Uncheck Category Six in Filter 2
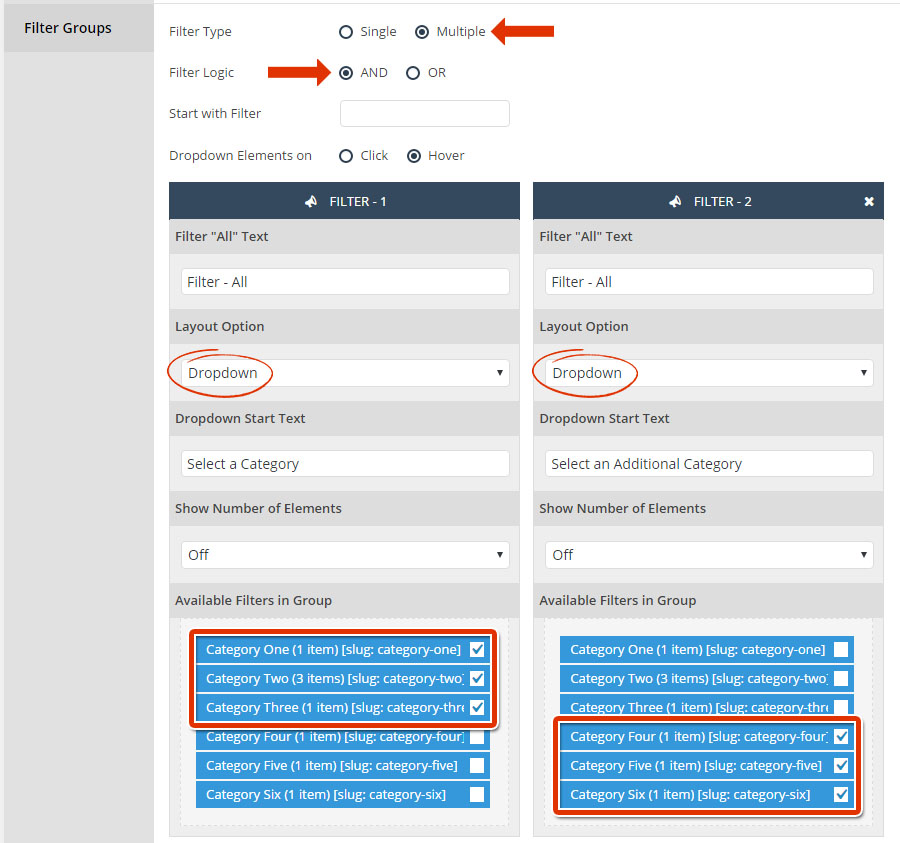 pos(841,795)
